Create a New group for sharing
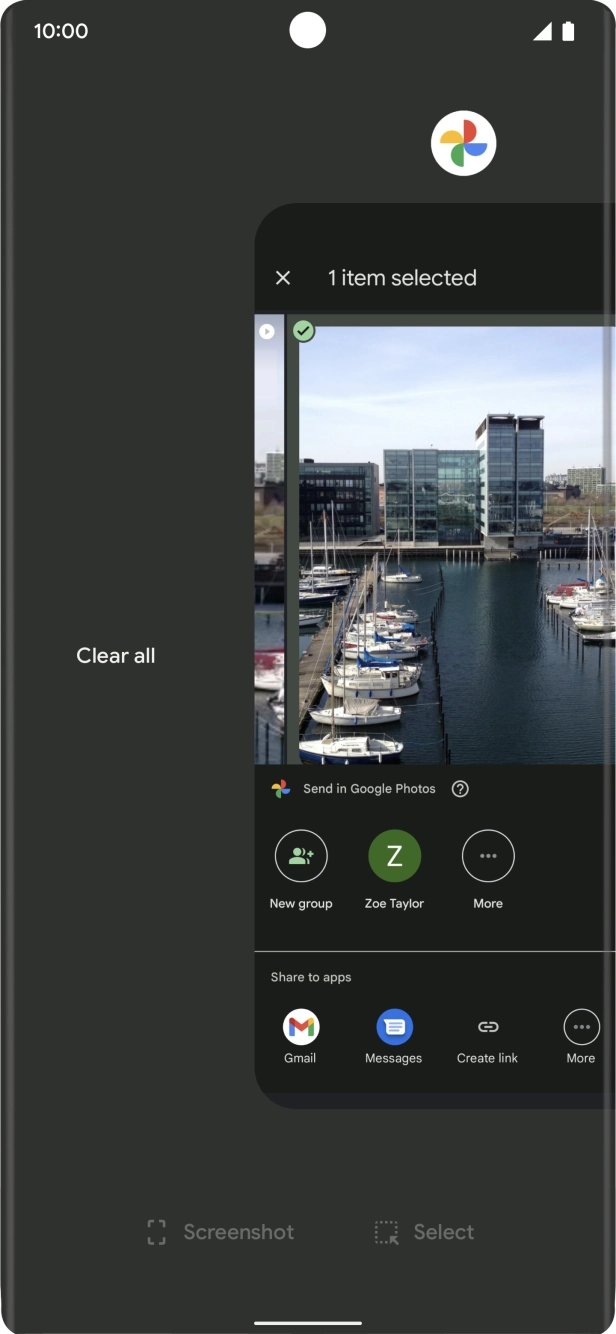The image size is (616, 1334). click(301, 856)
